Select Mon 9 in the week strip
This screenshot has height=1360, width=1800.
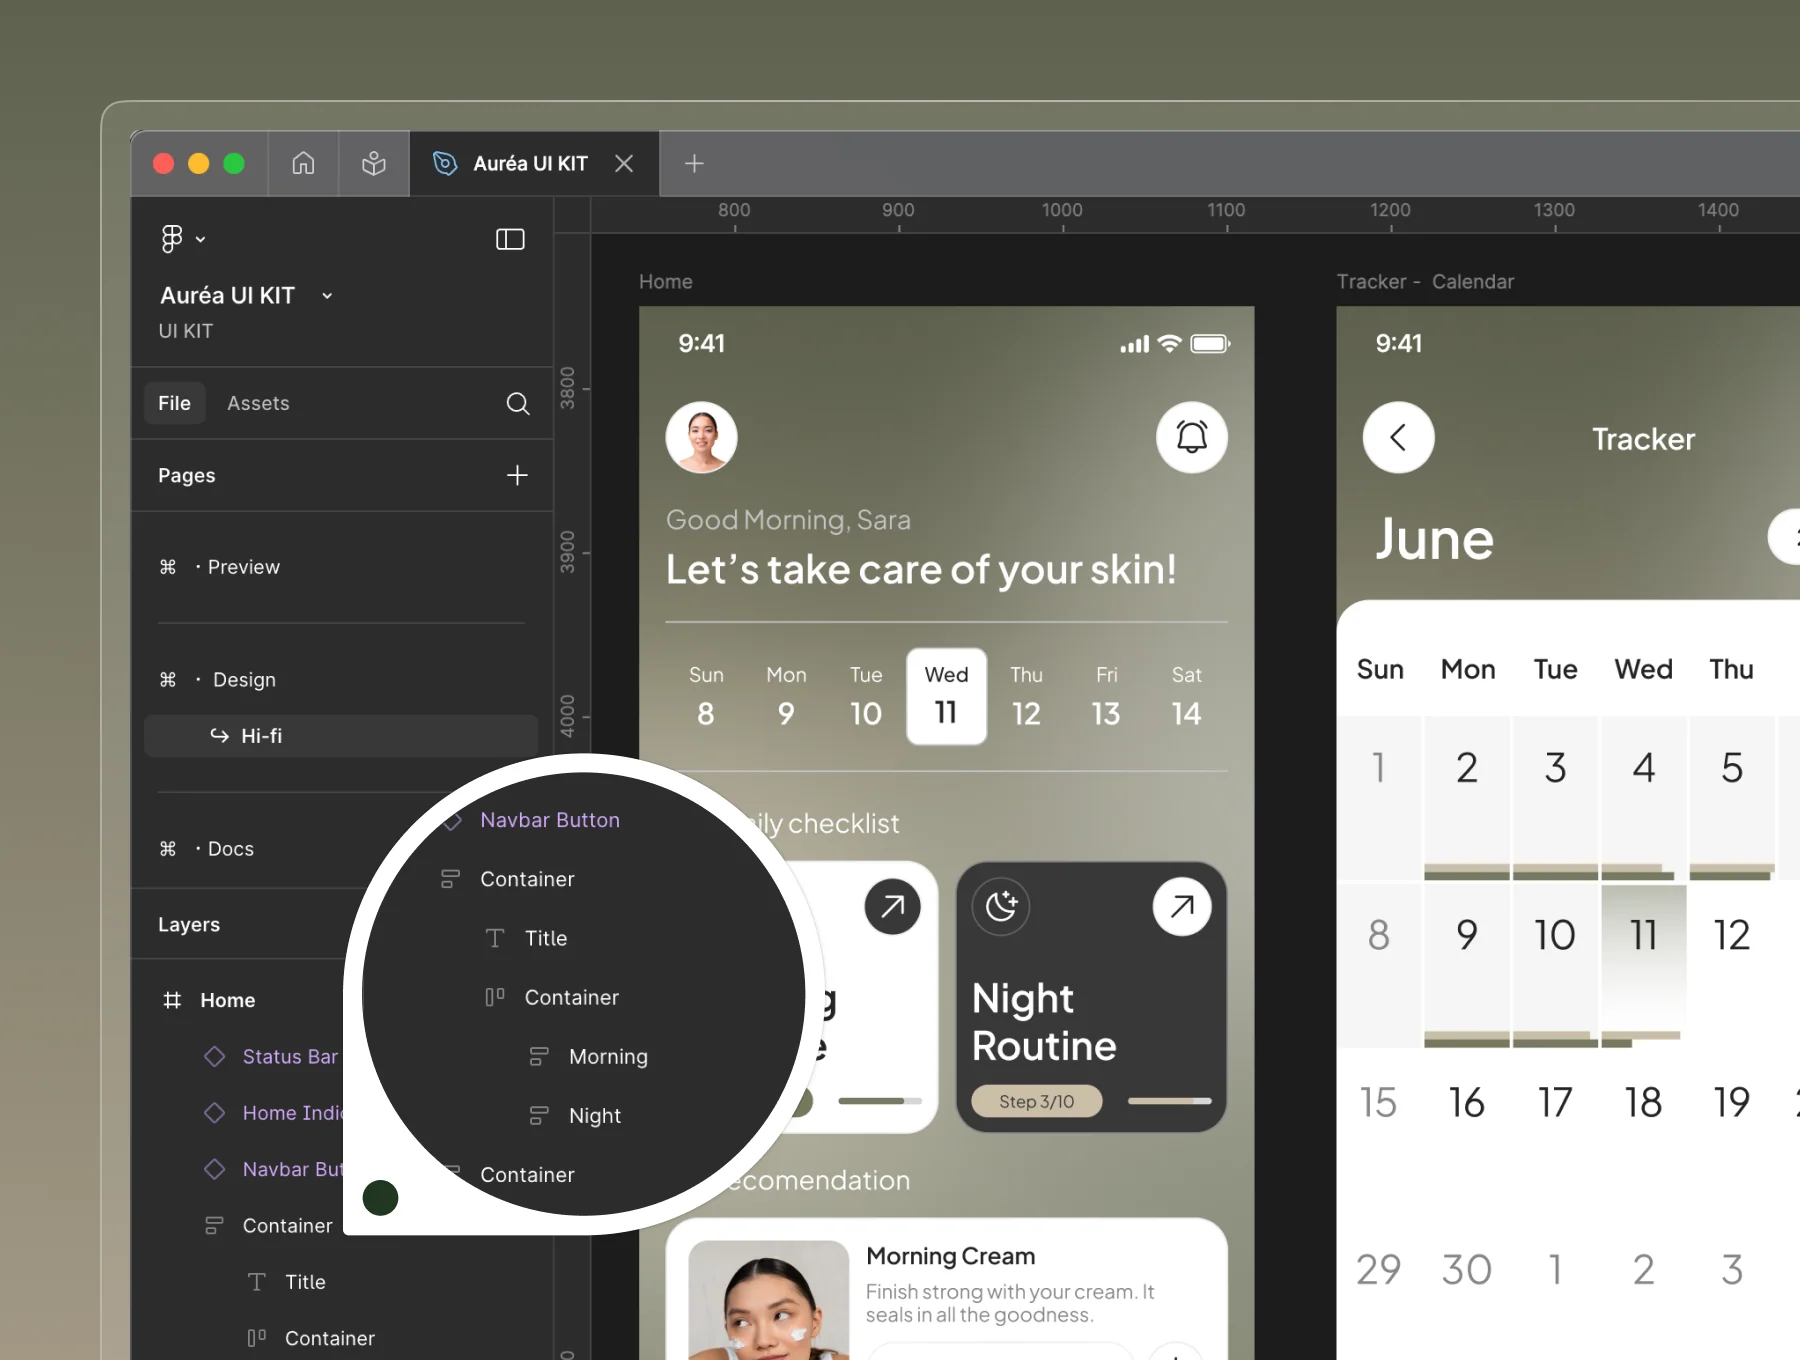[x=786, y=697]
